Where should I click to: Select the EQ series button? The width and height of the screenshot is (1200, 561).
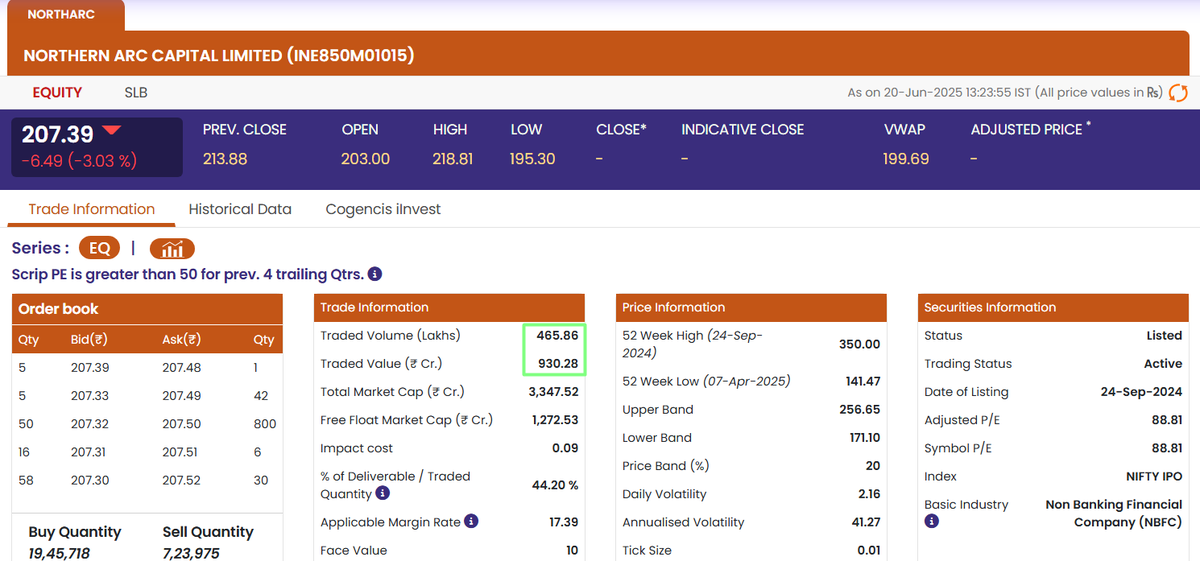(100, 249)
